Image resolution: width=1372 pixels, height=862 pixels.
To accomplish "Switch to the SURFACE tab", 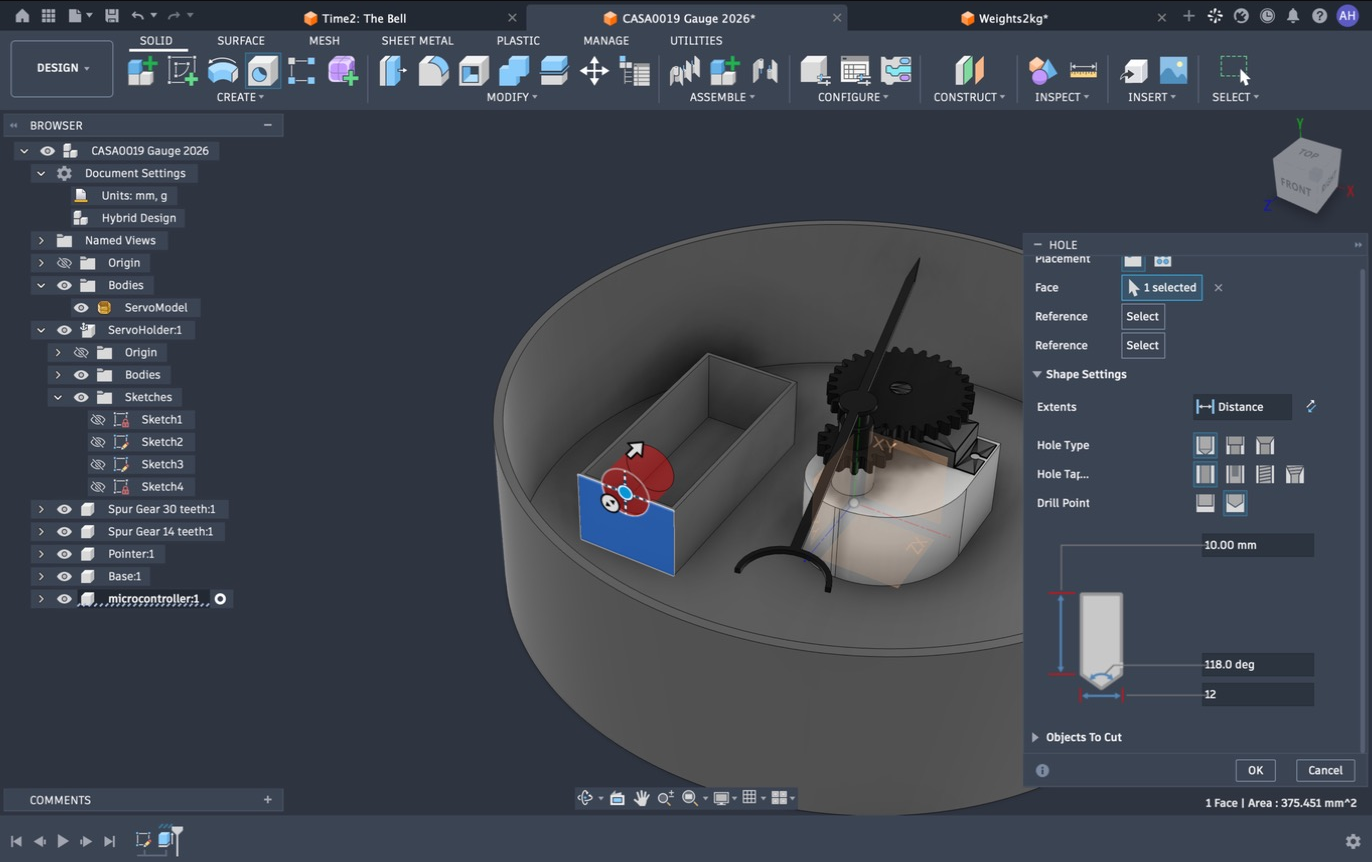I will [x=241, y=41].
